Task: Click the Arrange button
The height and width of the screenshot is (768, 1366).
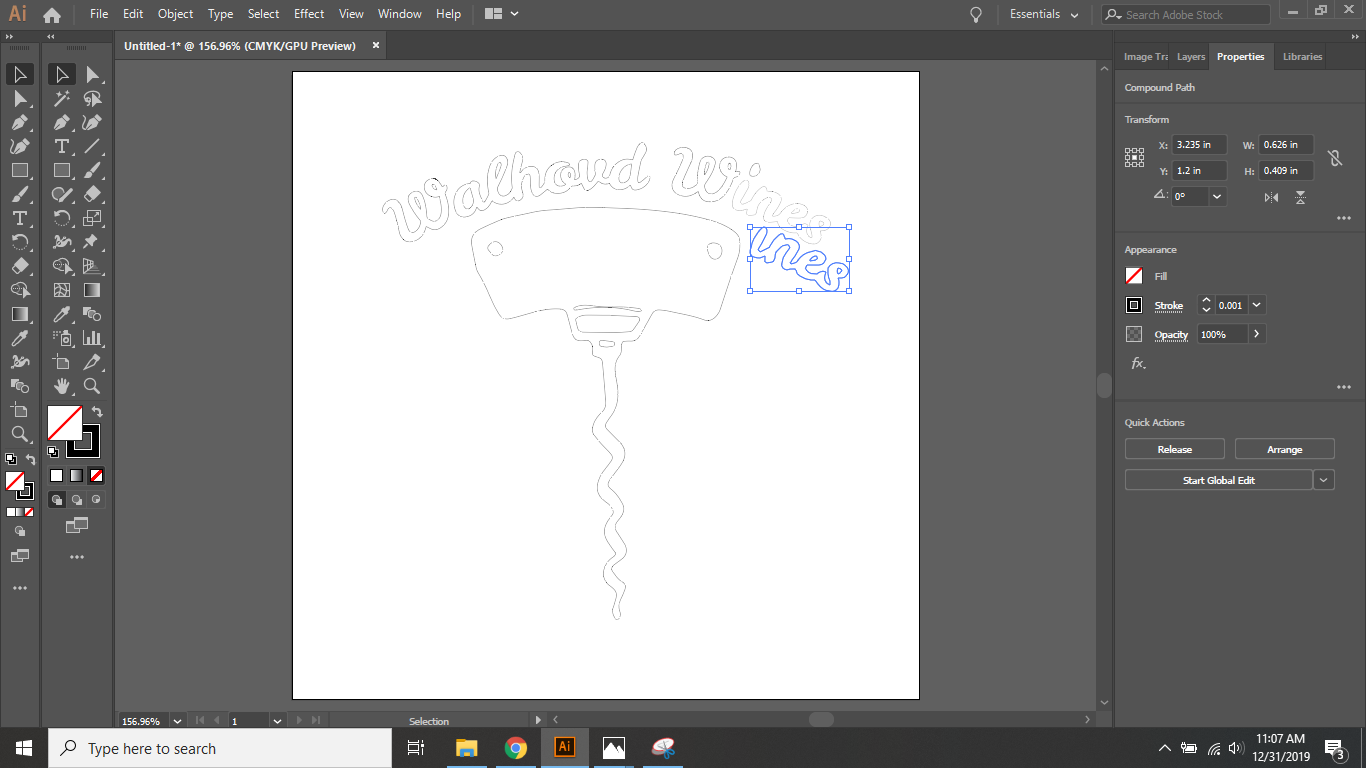Action: (1284, 448)
